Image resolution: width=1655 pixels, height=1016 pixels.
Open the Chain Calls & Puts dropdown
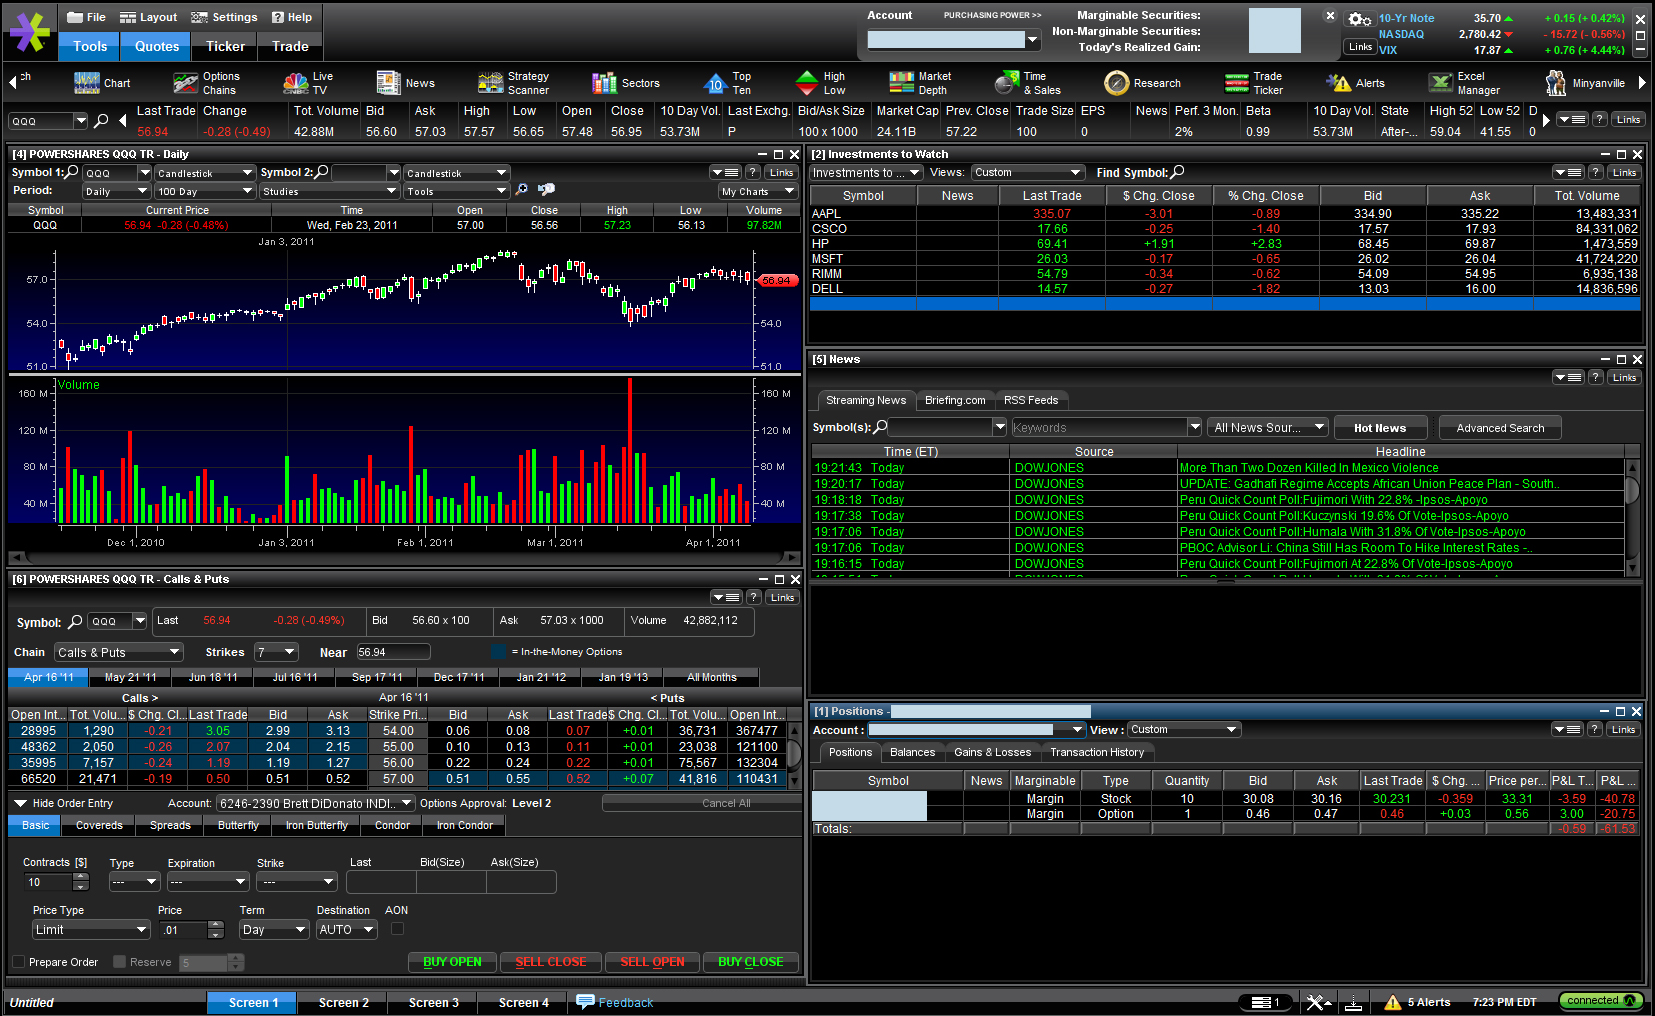118,652
